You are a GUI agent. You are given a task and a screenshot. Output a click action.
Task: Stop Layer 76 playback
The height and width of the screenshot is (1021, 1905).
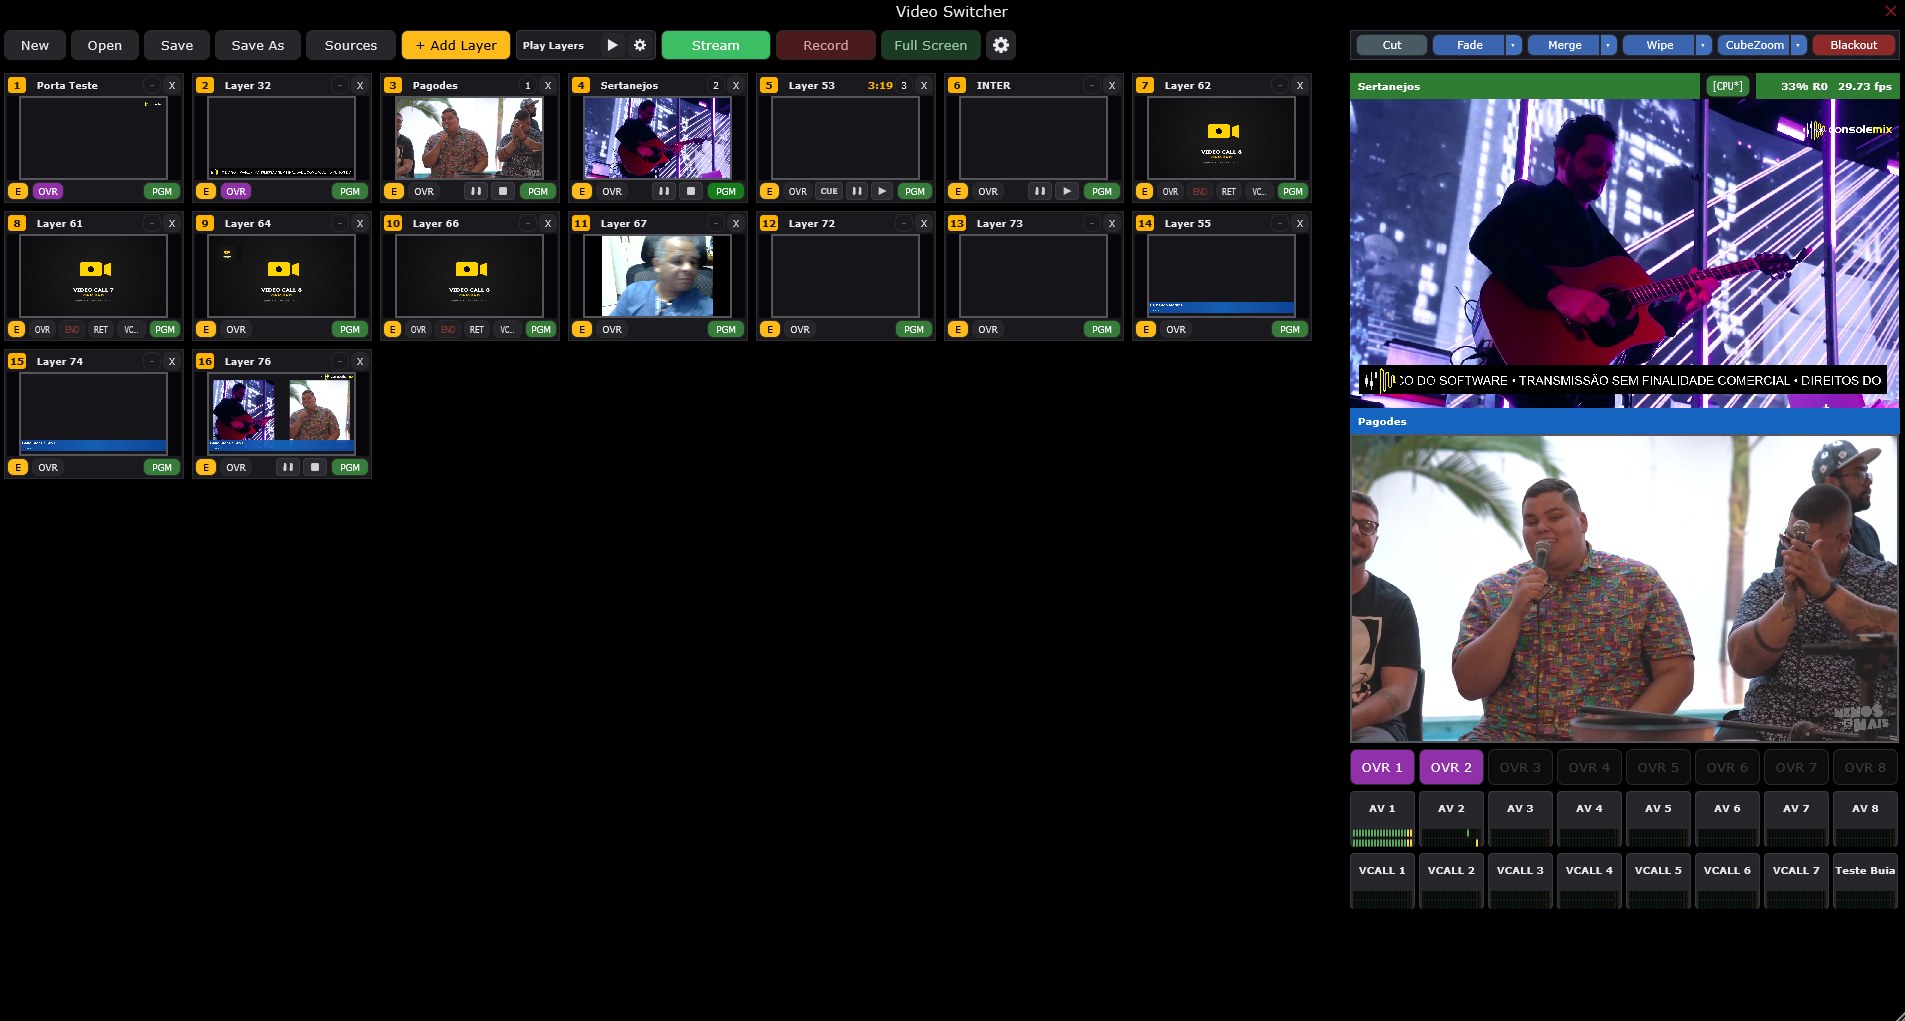point(315,467)
